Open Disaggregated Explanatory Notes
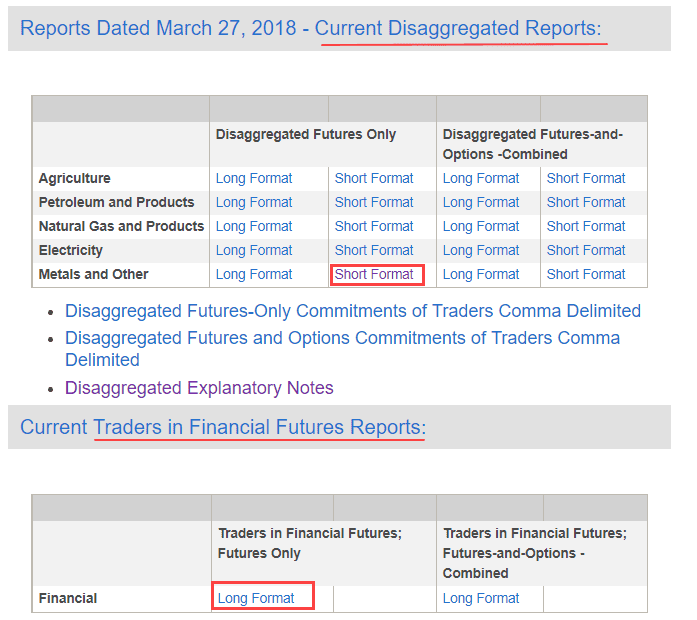Screen dimensions: 697x620 [199, 387]
